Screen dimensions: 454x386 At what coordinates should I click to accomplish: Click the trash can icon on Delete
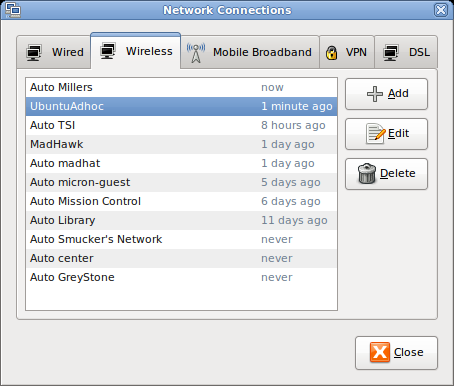(367, 173)
